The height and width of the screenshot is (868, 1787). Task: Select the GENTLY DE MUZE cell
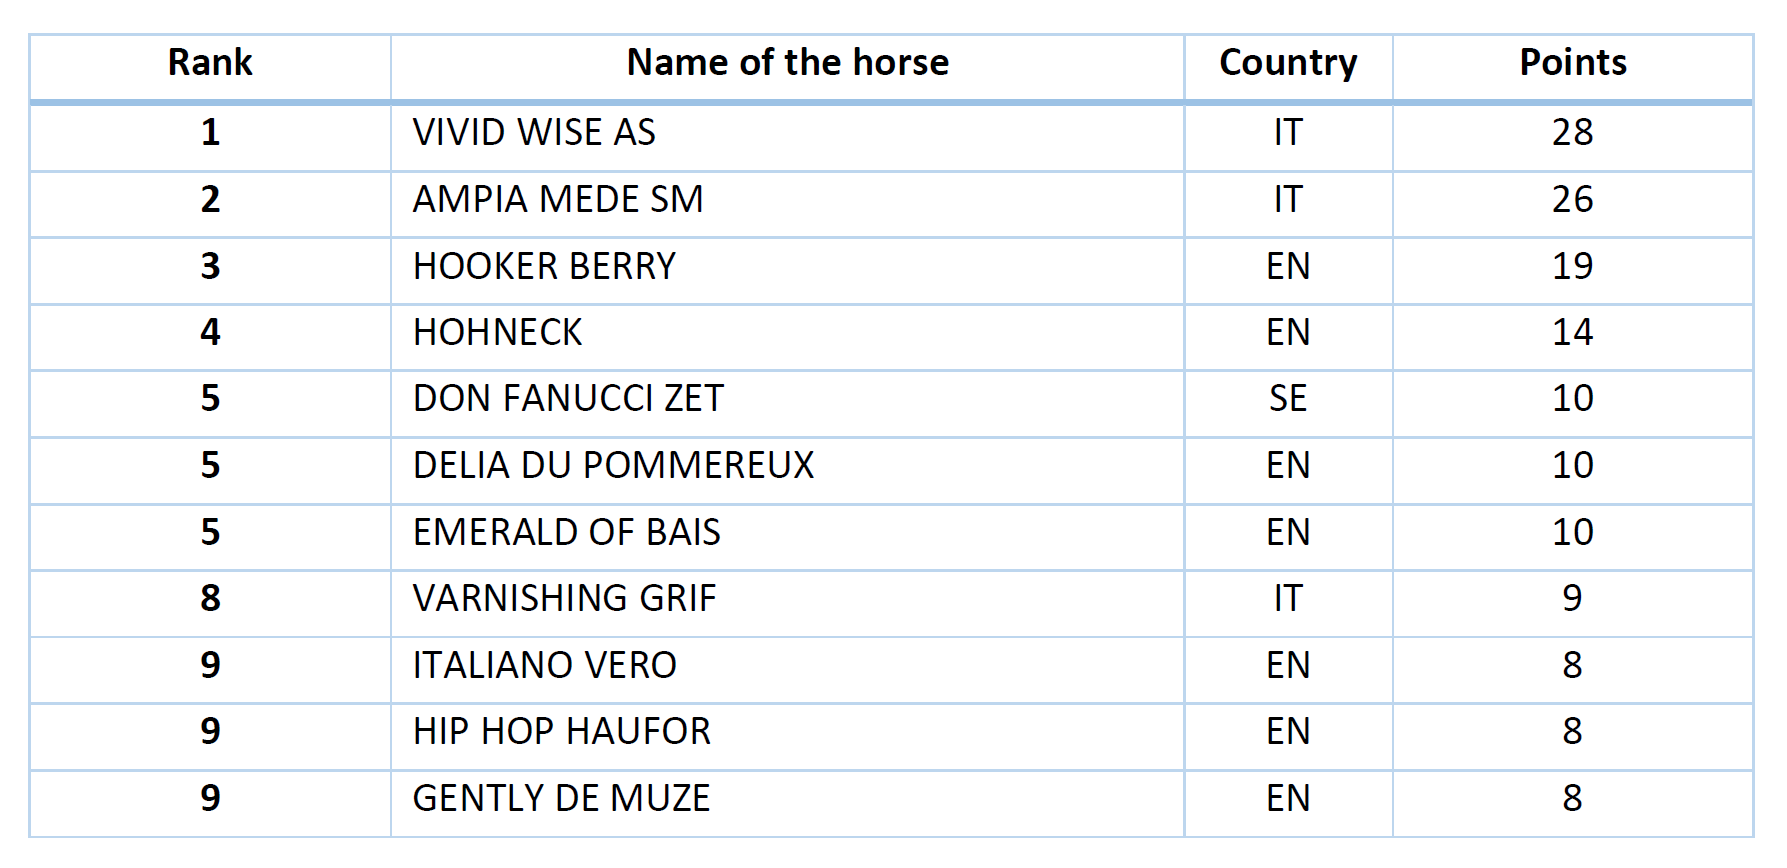point(561,799)
